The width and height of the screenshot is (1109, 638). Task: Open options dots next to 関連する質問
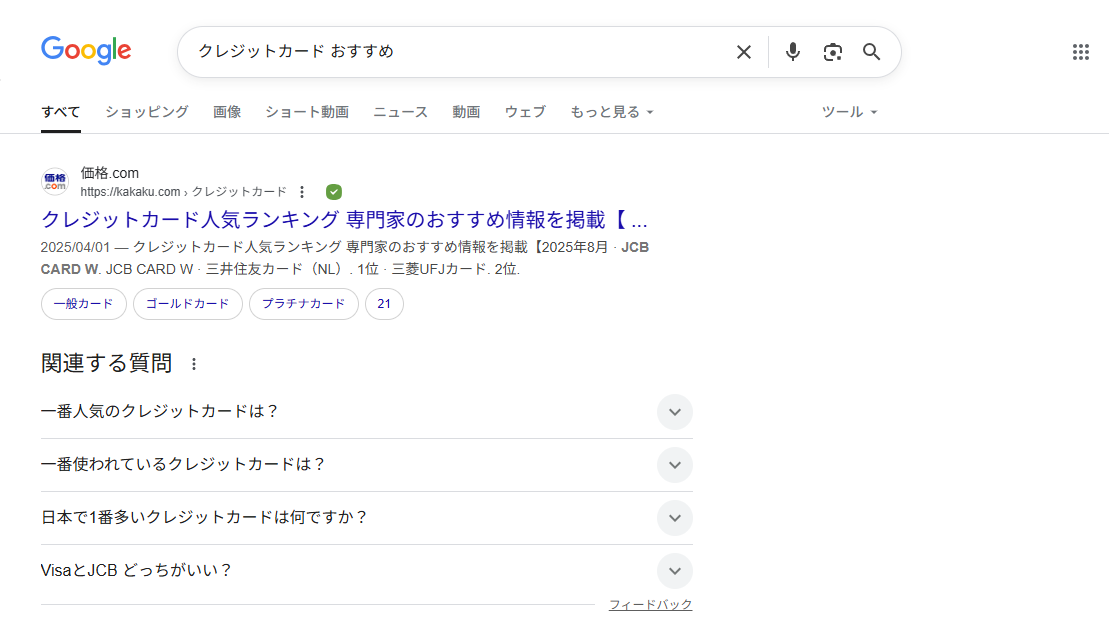(194, 364)
